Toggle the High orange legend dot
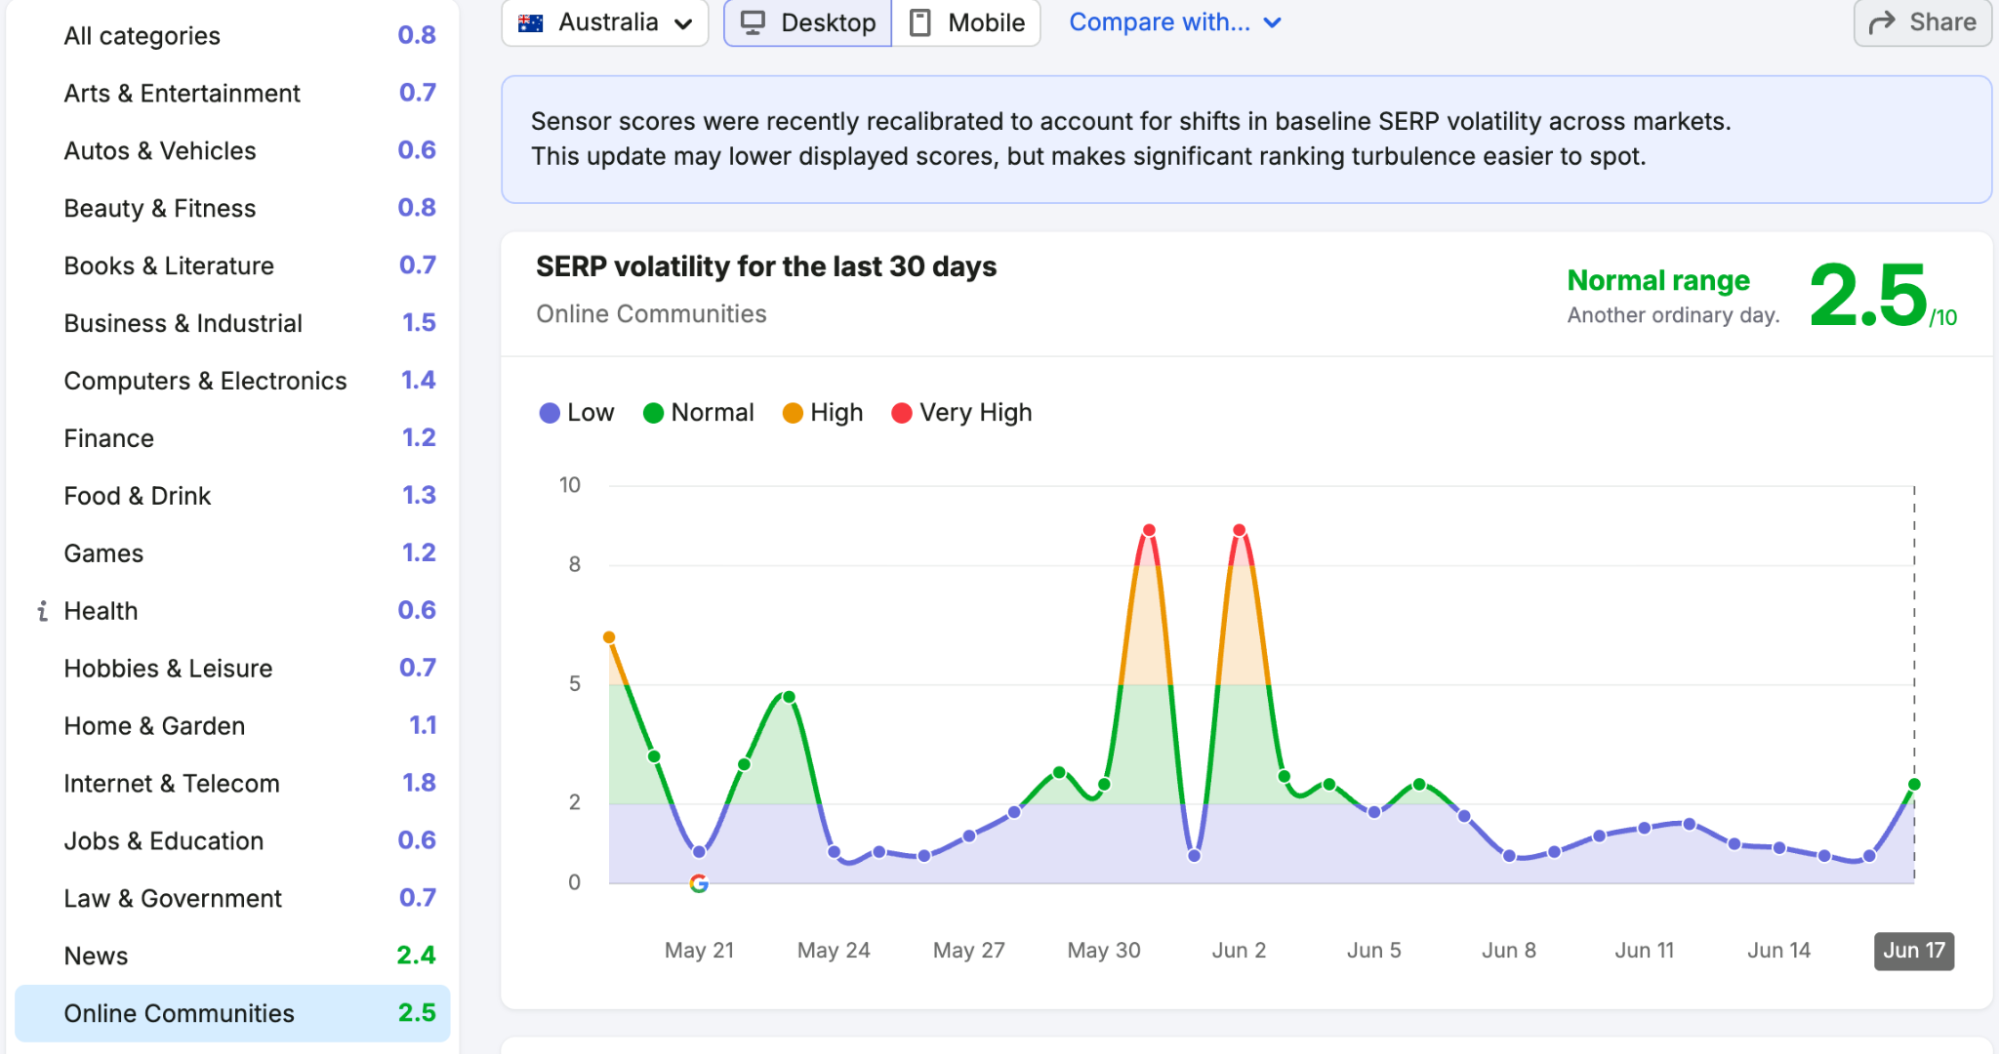This screenshot has width=1999, height=1055. point(792,413)
